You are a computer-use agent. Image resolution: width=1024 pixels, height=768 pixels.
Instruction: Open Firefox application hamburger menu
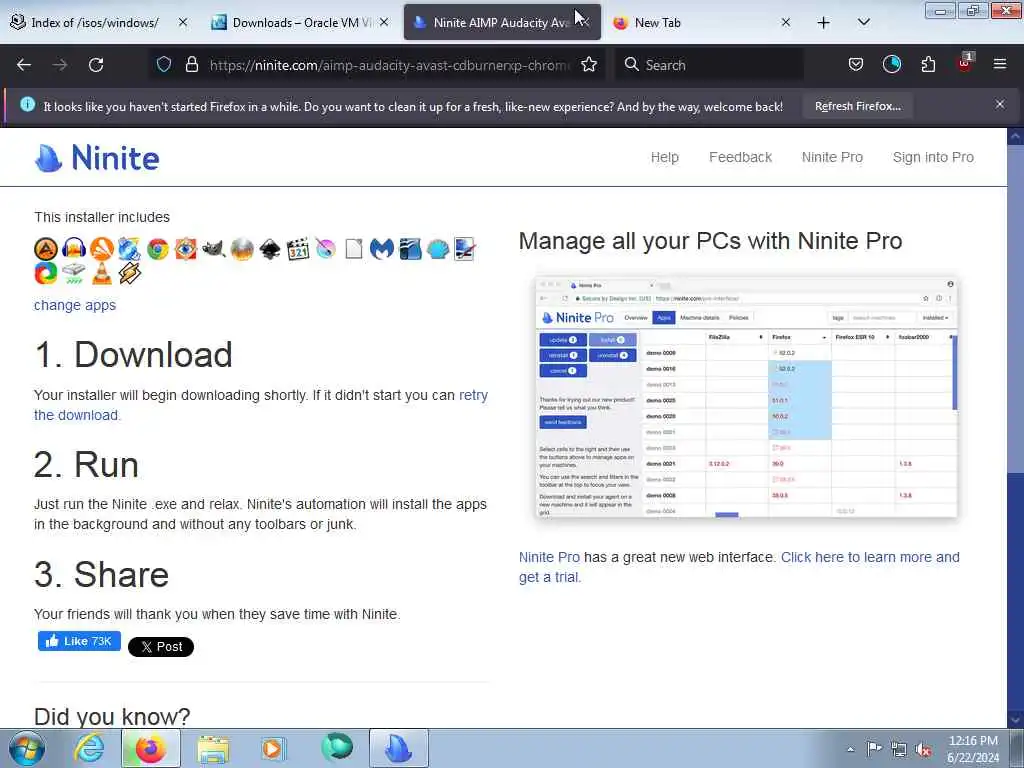pos(1000,64)
